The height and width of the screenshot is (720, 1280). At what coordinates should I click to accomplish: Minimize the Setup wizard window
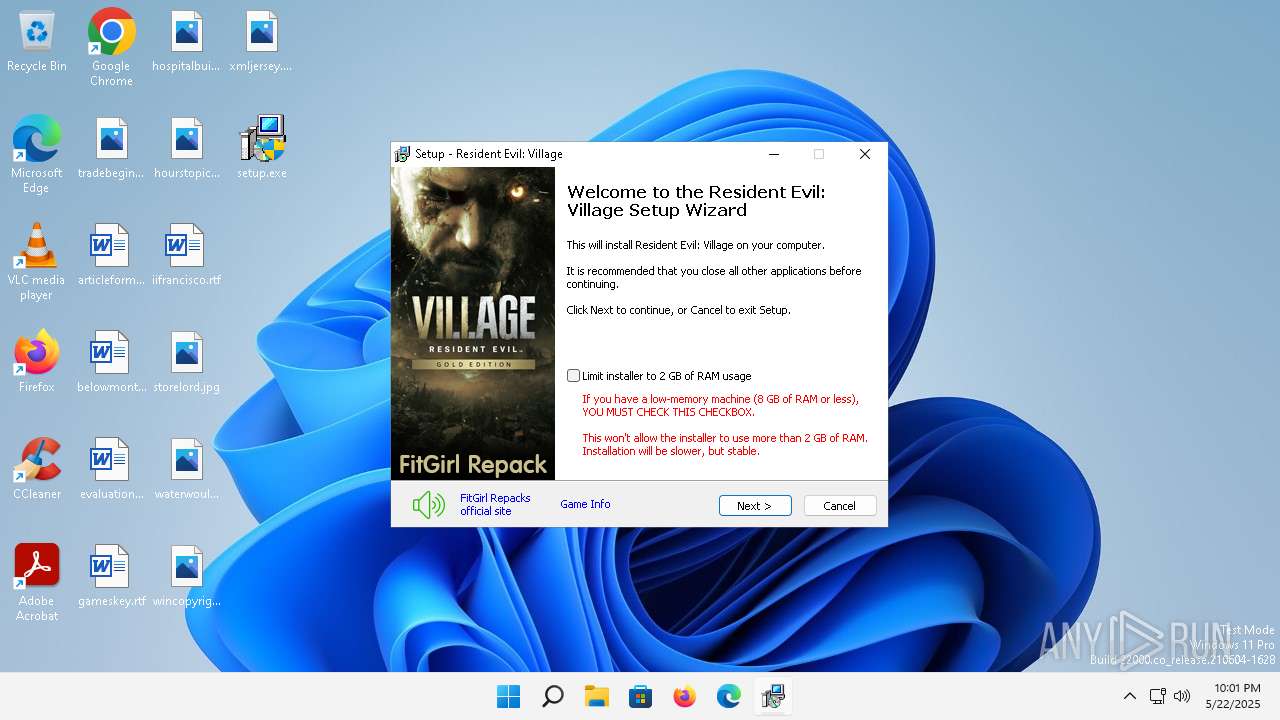pos(774,154)
